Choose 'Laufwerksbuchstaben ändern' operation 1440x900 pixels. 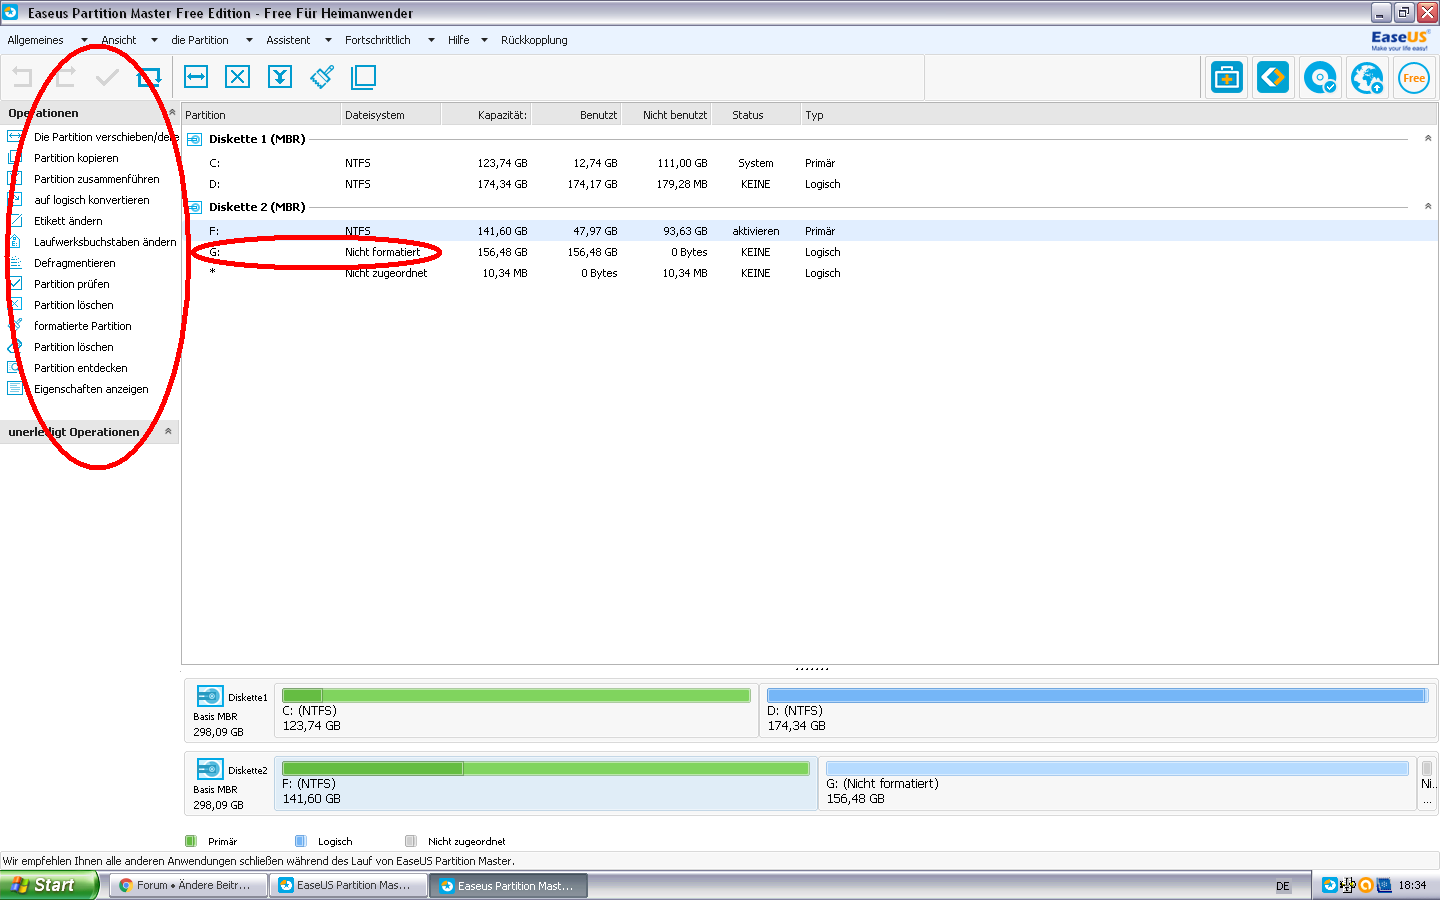click(x=105, y=242)
